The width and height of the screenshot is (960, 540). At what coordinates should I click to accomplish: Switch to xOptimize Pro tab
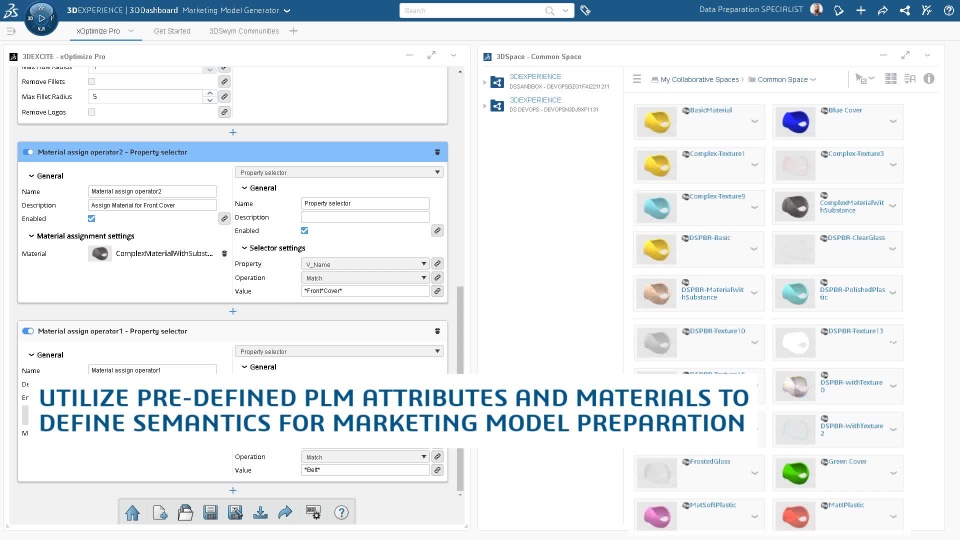point(98,31)
